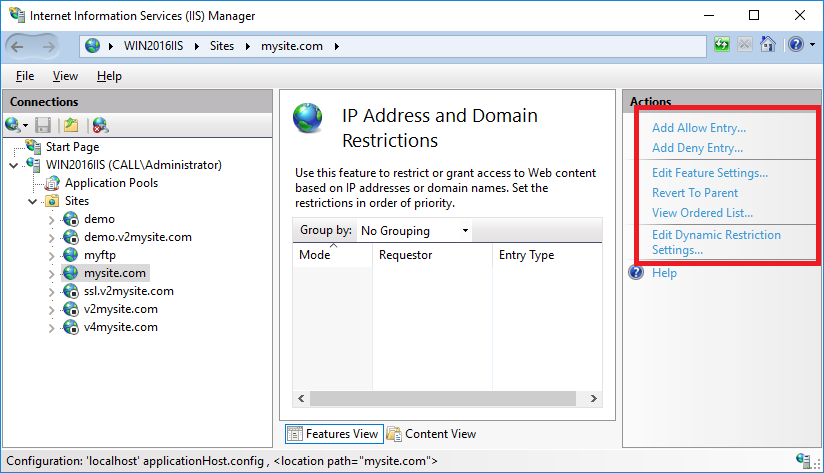
Task: Expand the demo site node
Action: pyautogui.click(x=52, y=220)
